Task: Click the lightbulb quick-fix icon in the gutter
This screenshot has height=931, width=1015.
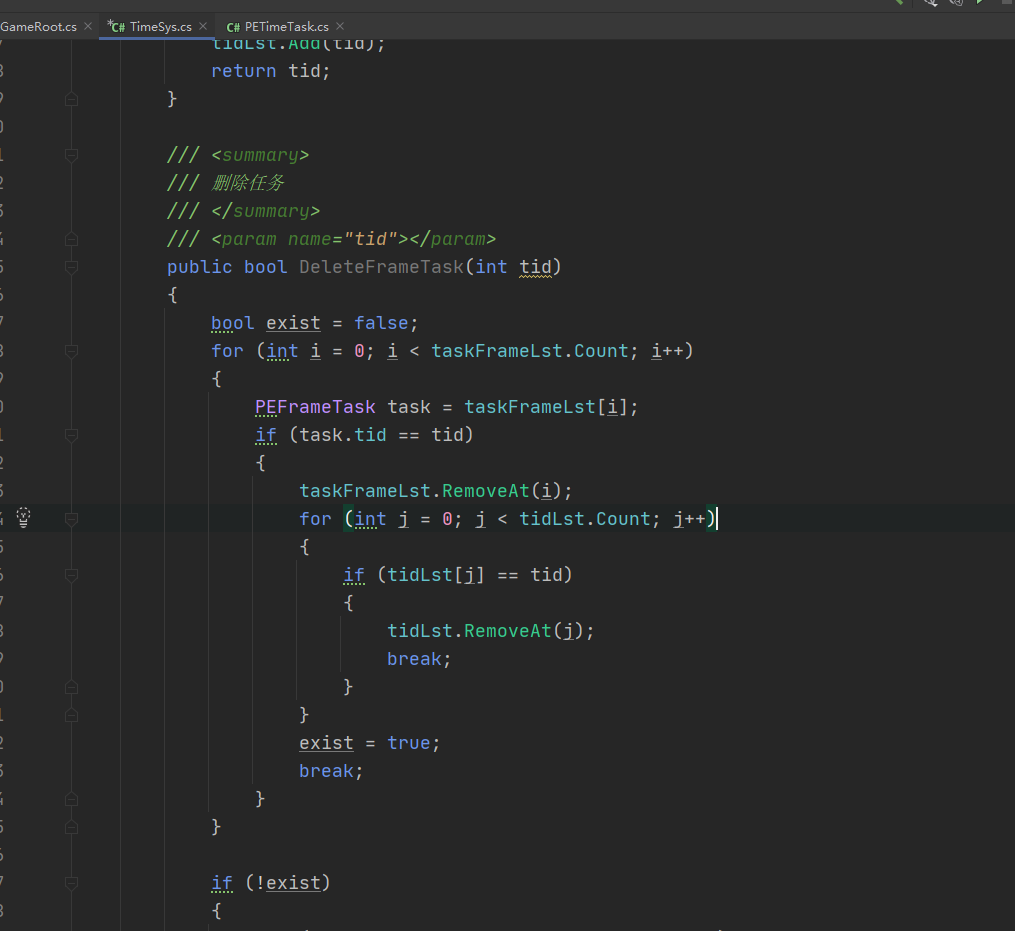Action: point(23,517)
